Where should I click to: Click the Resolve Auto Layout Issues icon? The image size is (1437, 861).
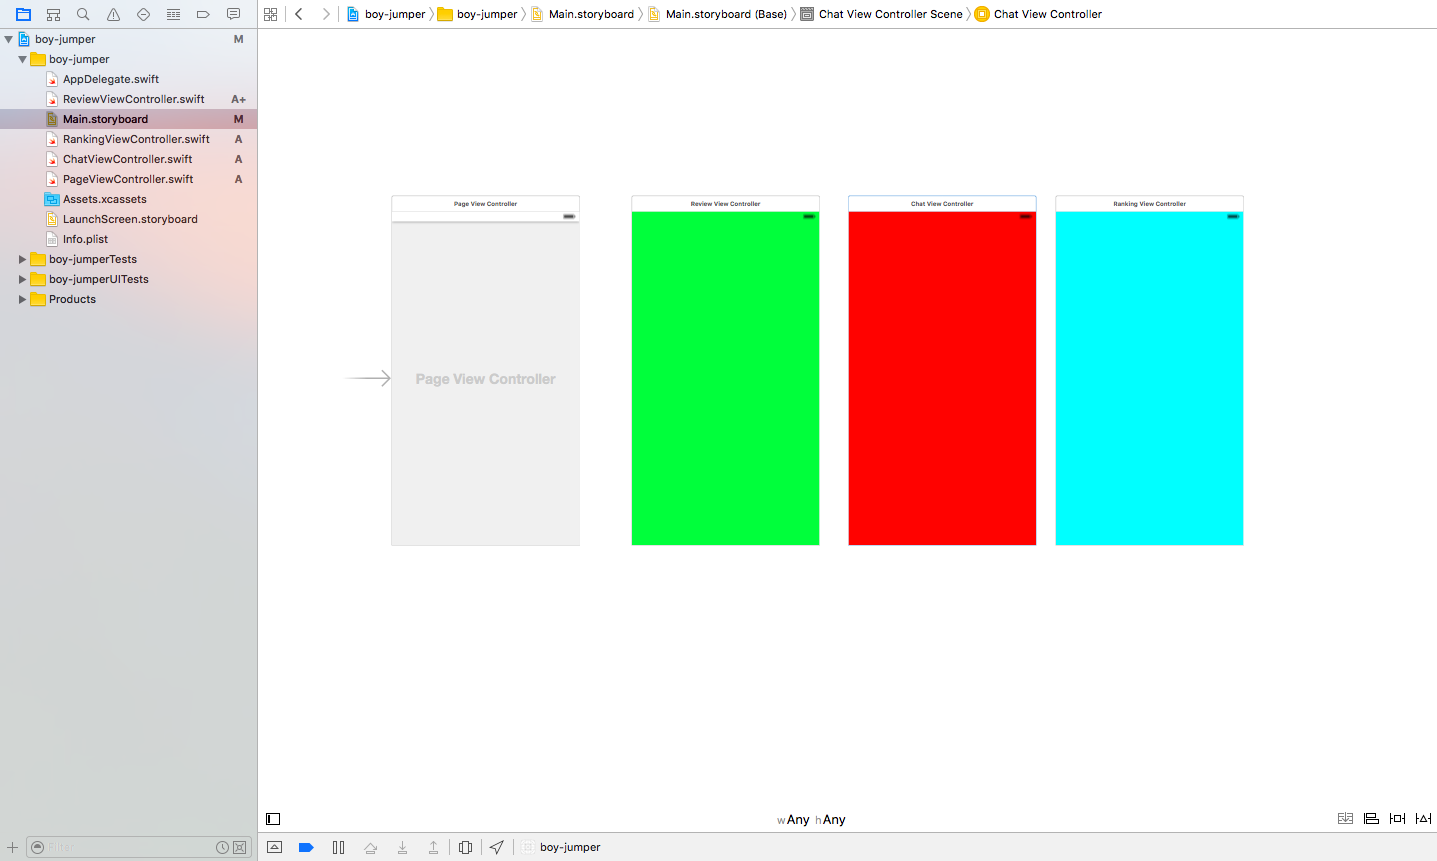(1422, 818)
